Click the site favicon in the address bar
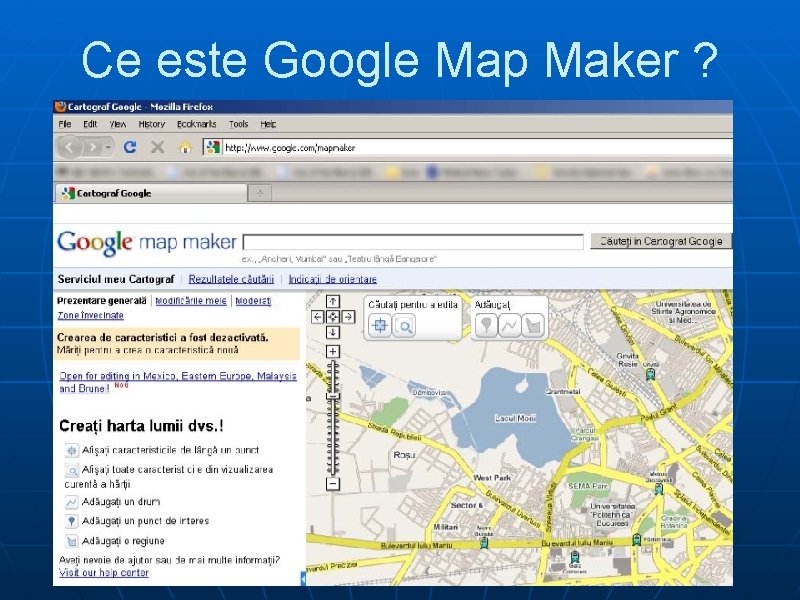800x600 pixels. 212,147
